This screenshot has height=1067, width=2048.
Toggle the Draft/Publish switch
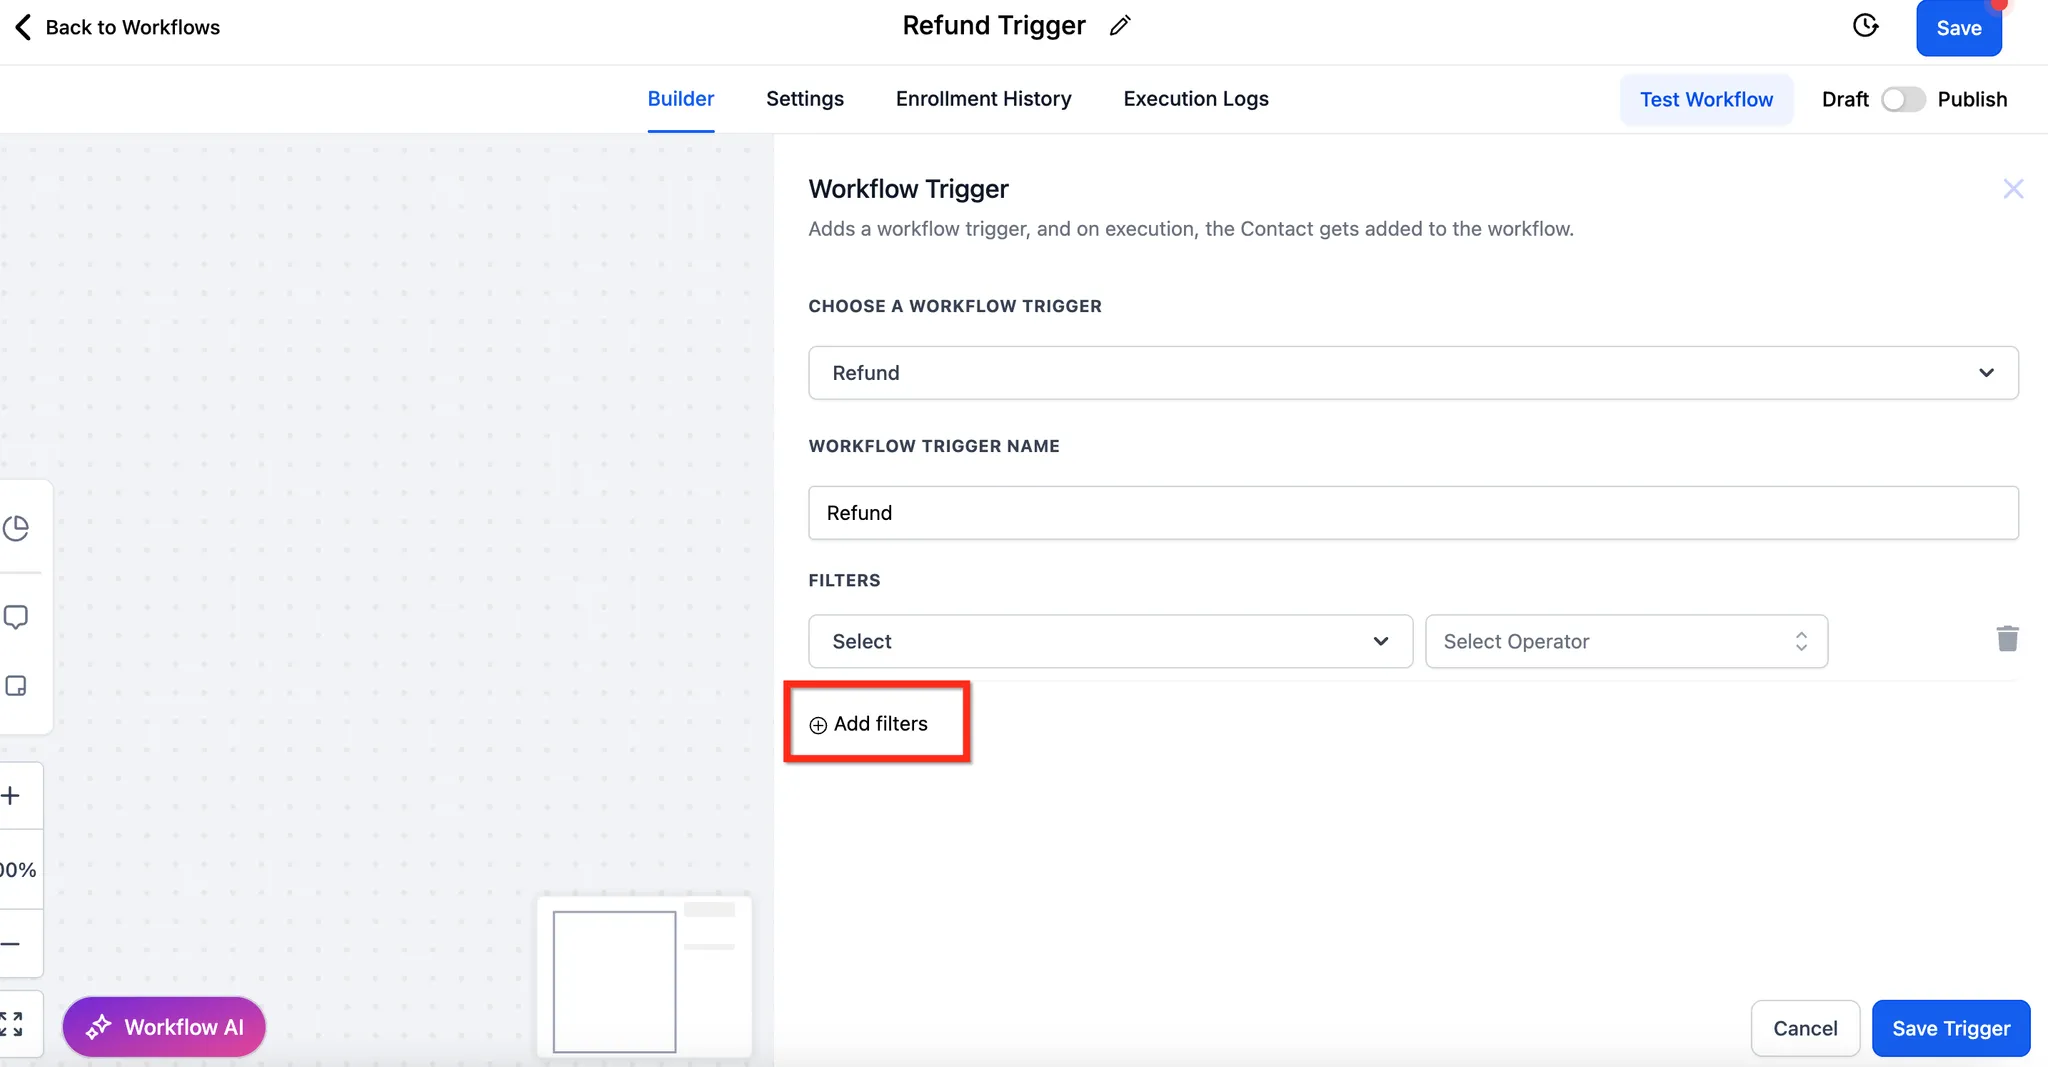1903,99
